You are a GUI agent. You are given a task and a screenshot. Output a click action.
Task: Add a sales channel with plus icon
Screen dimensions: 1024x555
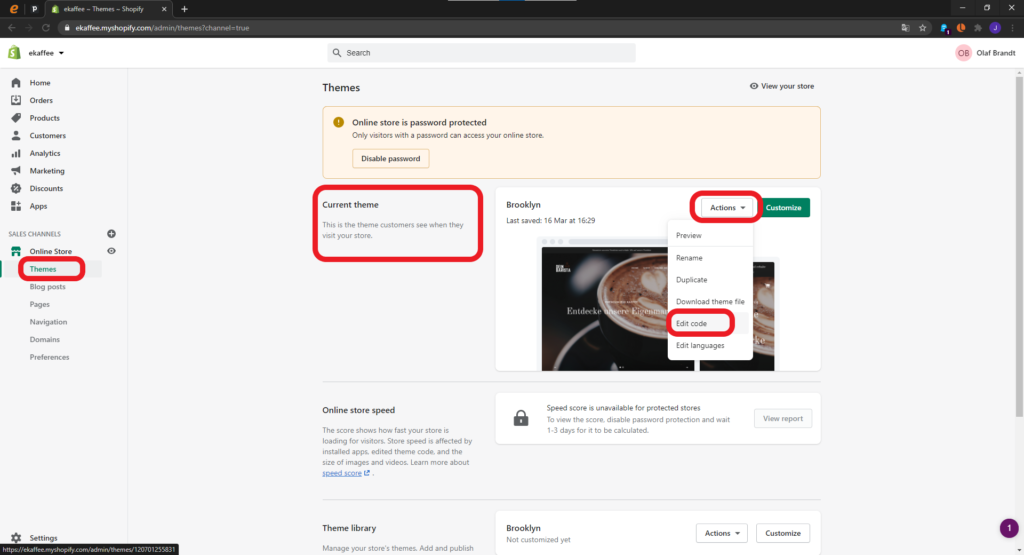[111, 234]
